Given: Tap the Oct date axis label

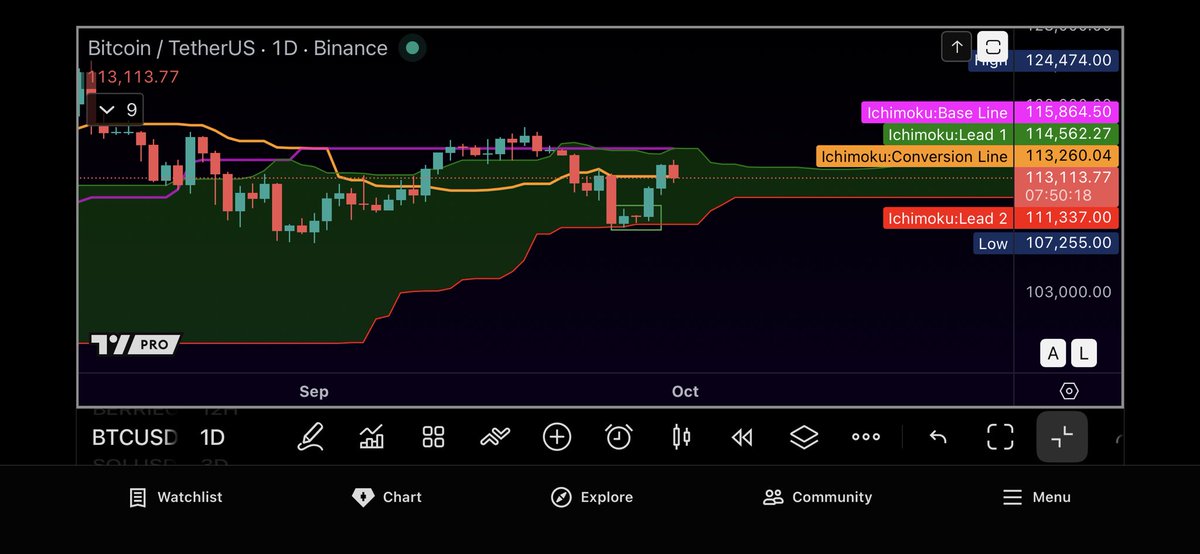Looking at the screenshot, I should click(685, 392).
